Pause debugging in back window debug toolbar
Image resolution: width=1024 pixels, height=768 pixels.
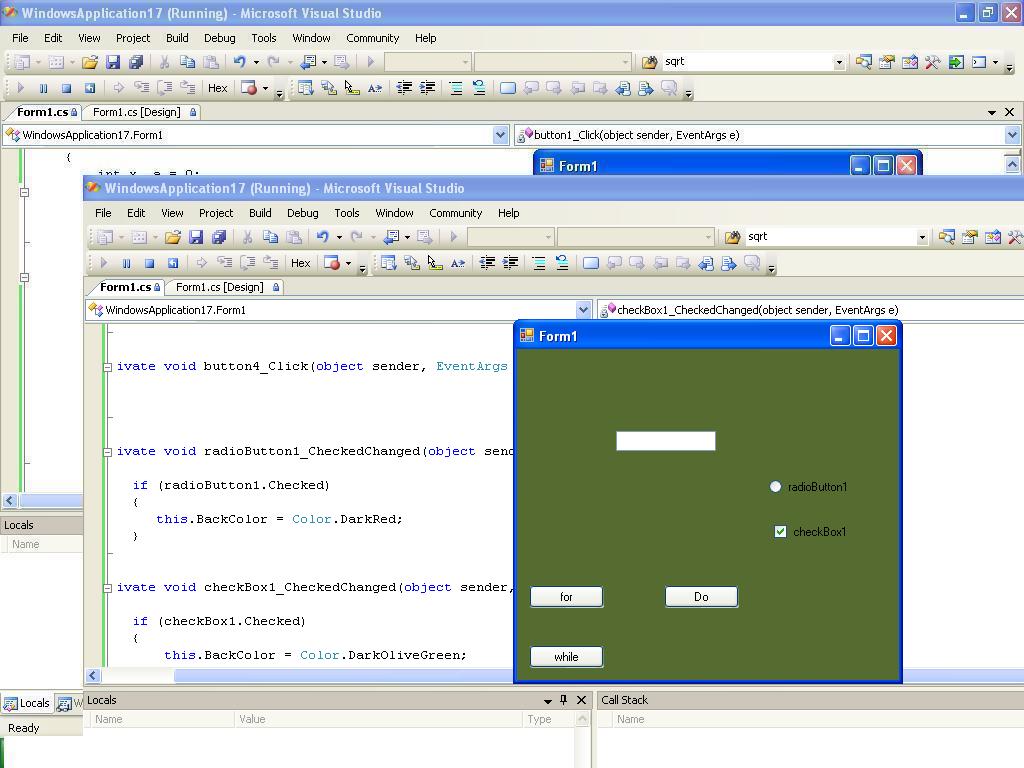43,88
